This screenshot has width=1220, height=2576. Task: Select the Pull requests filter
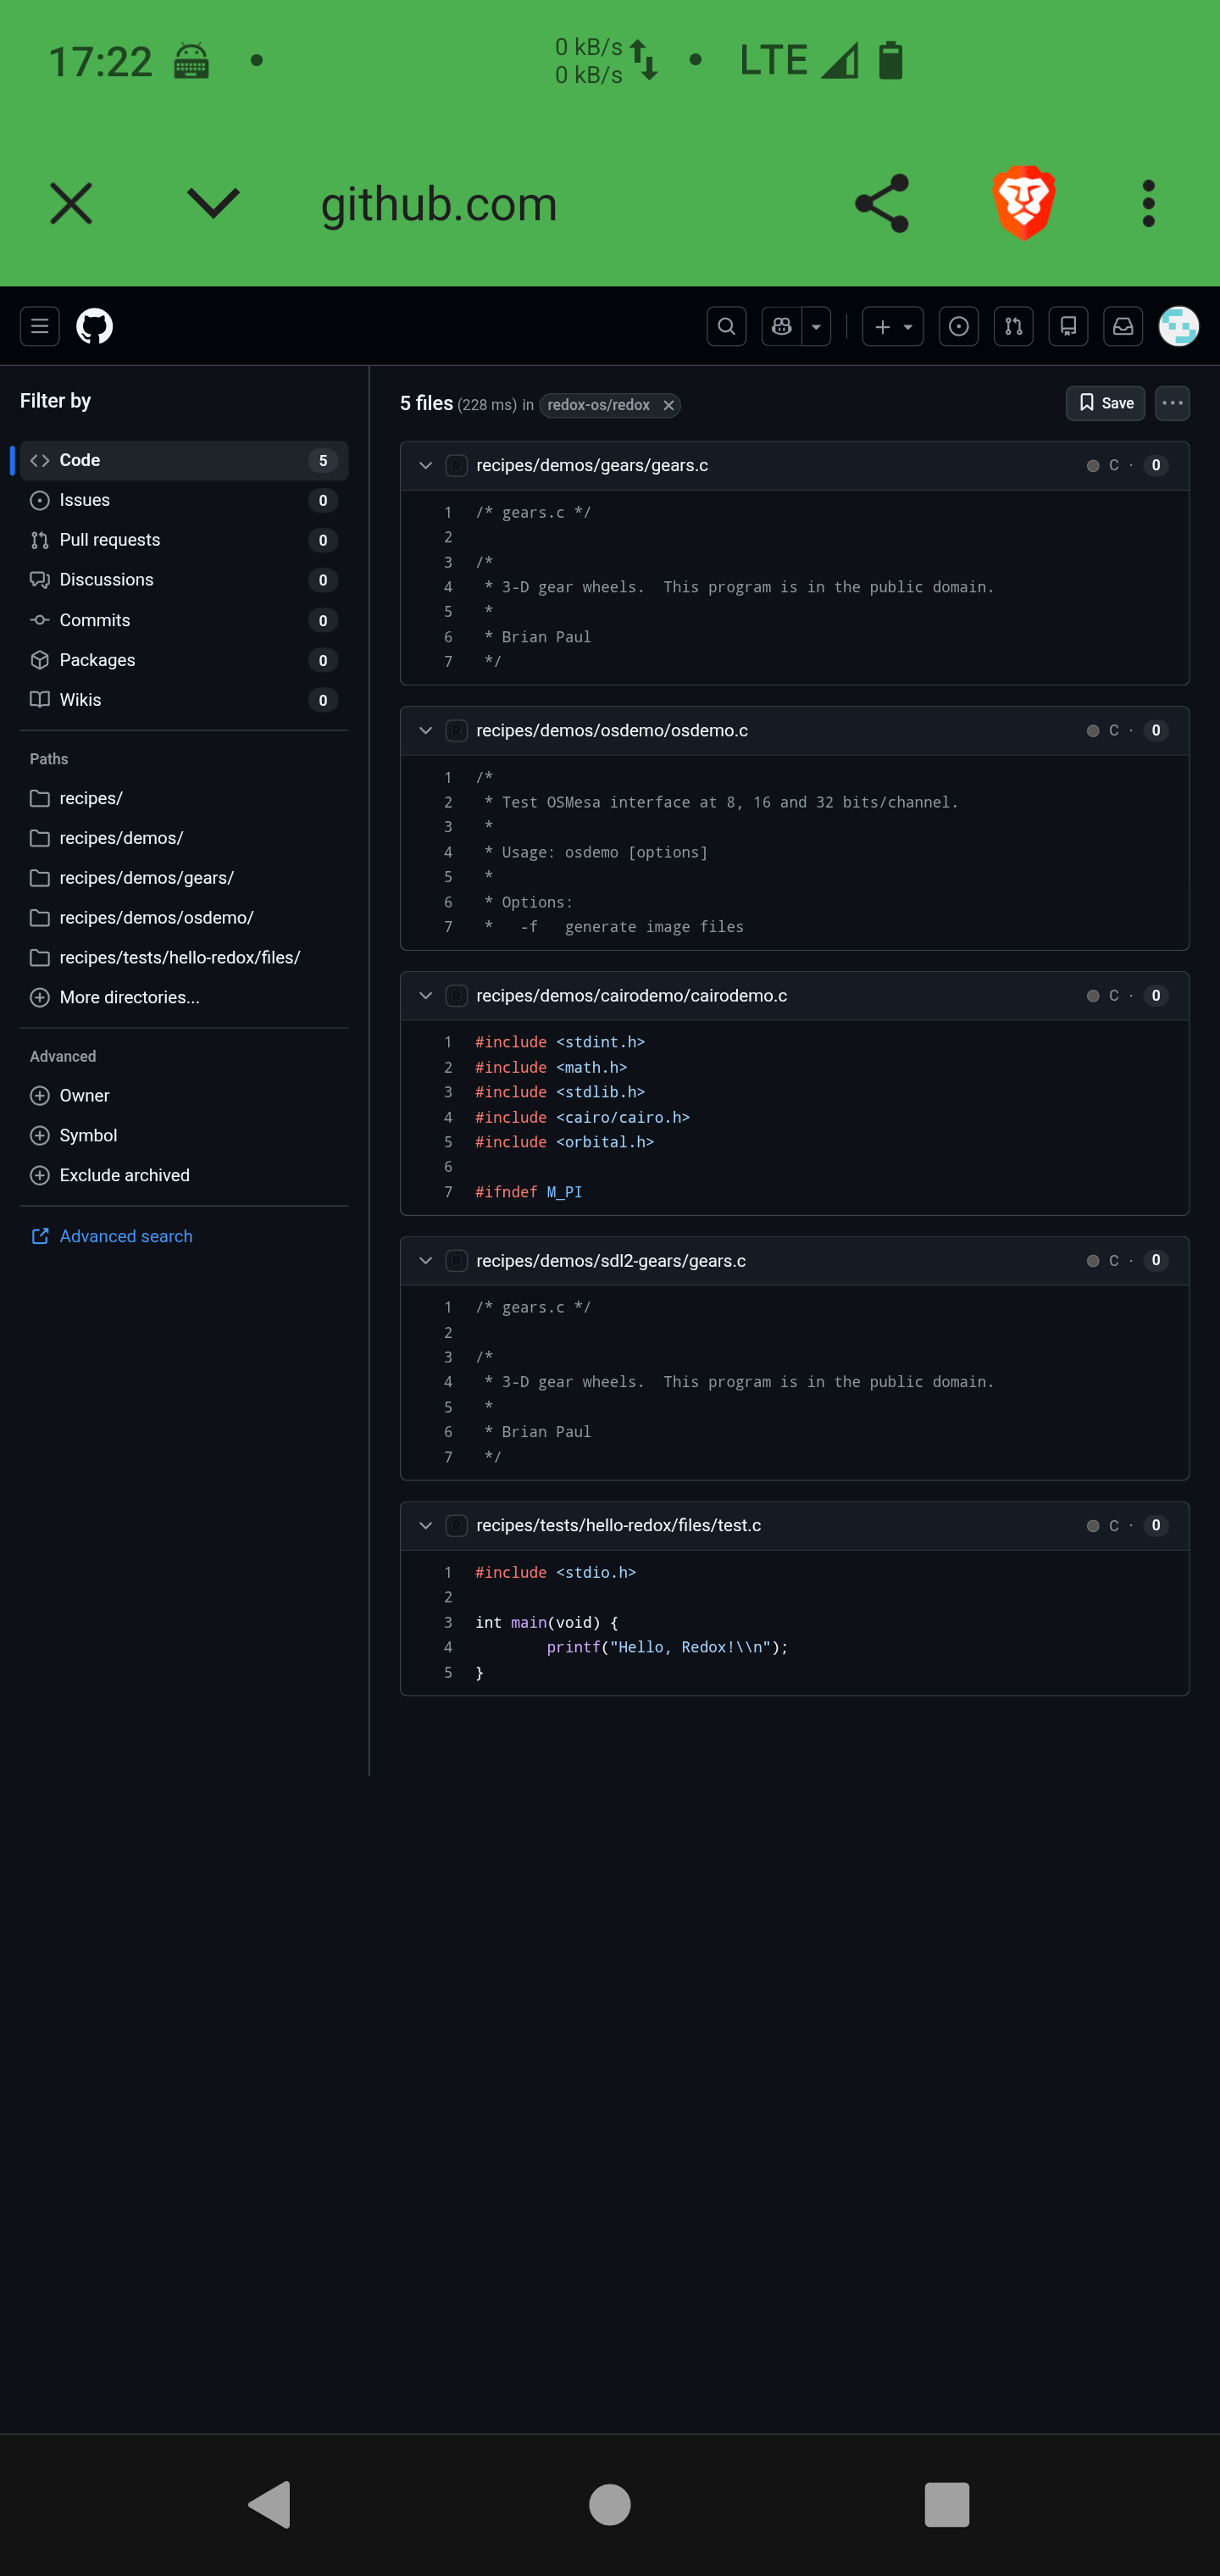pyautogui.click(x=110, y=540)
